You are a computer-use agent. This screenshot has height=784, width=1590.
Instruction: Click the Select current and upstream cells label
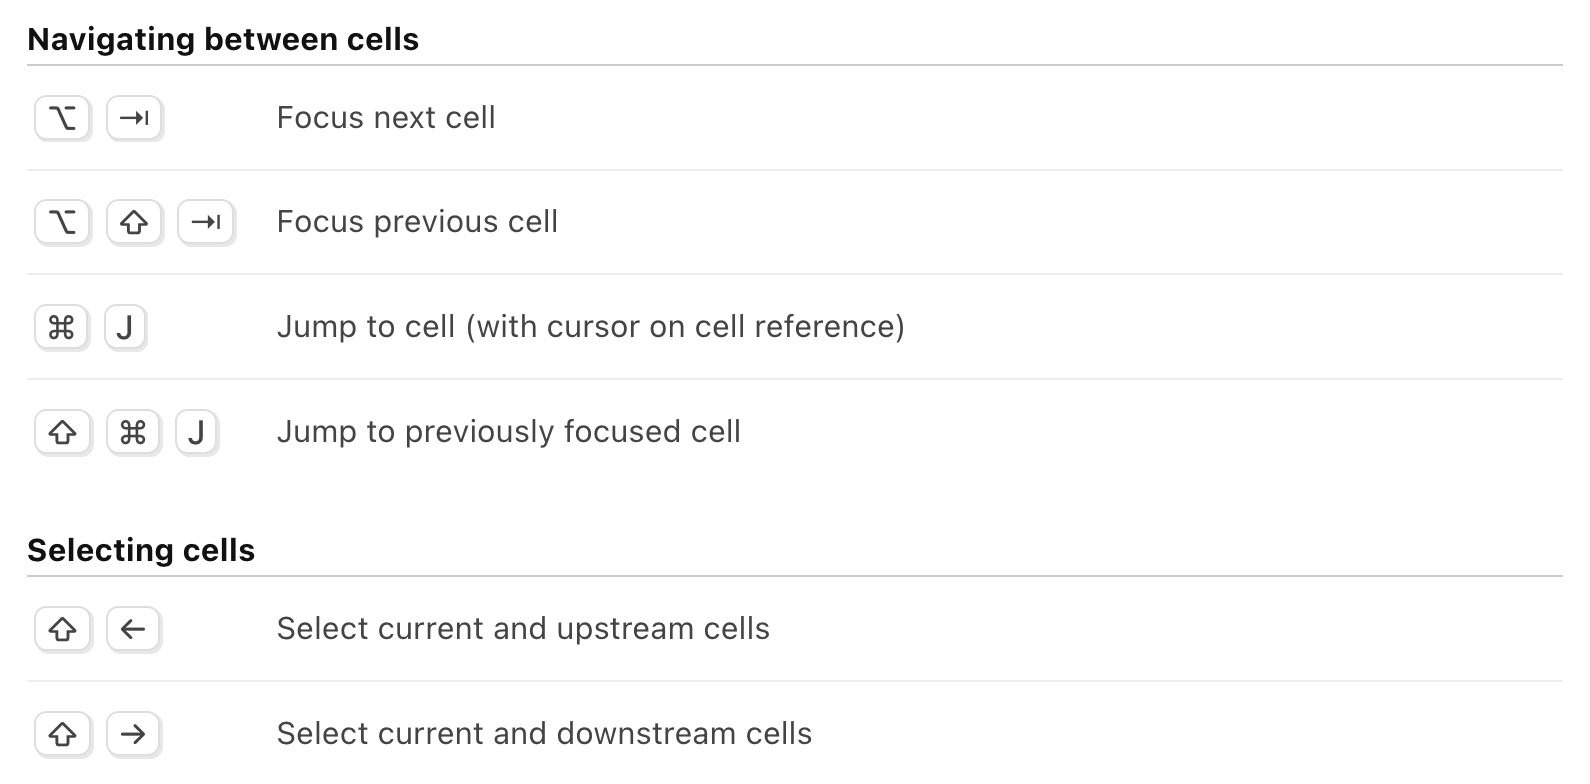[x=523, y=628]
